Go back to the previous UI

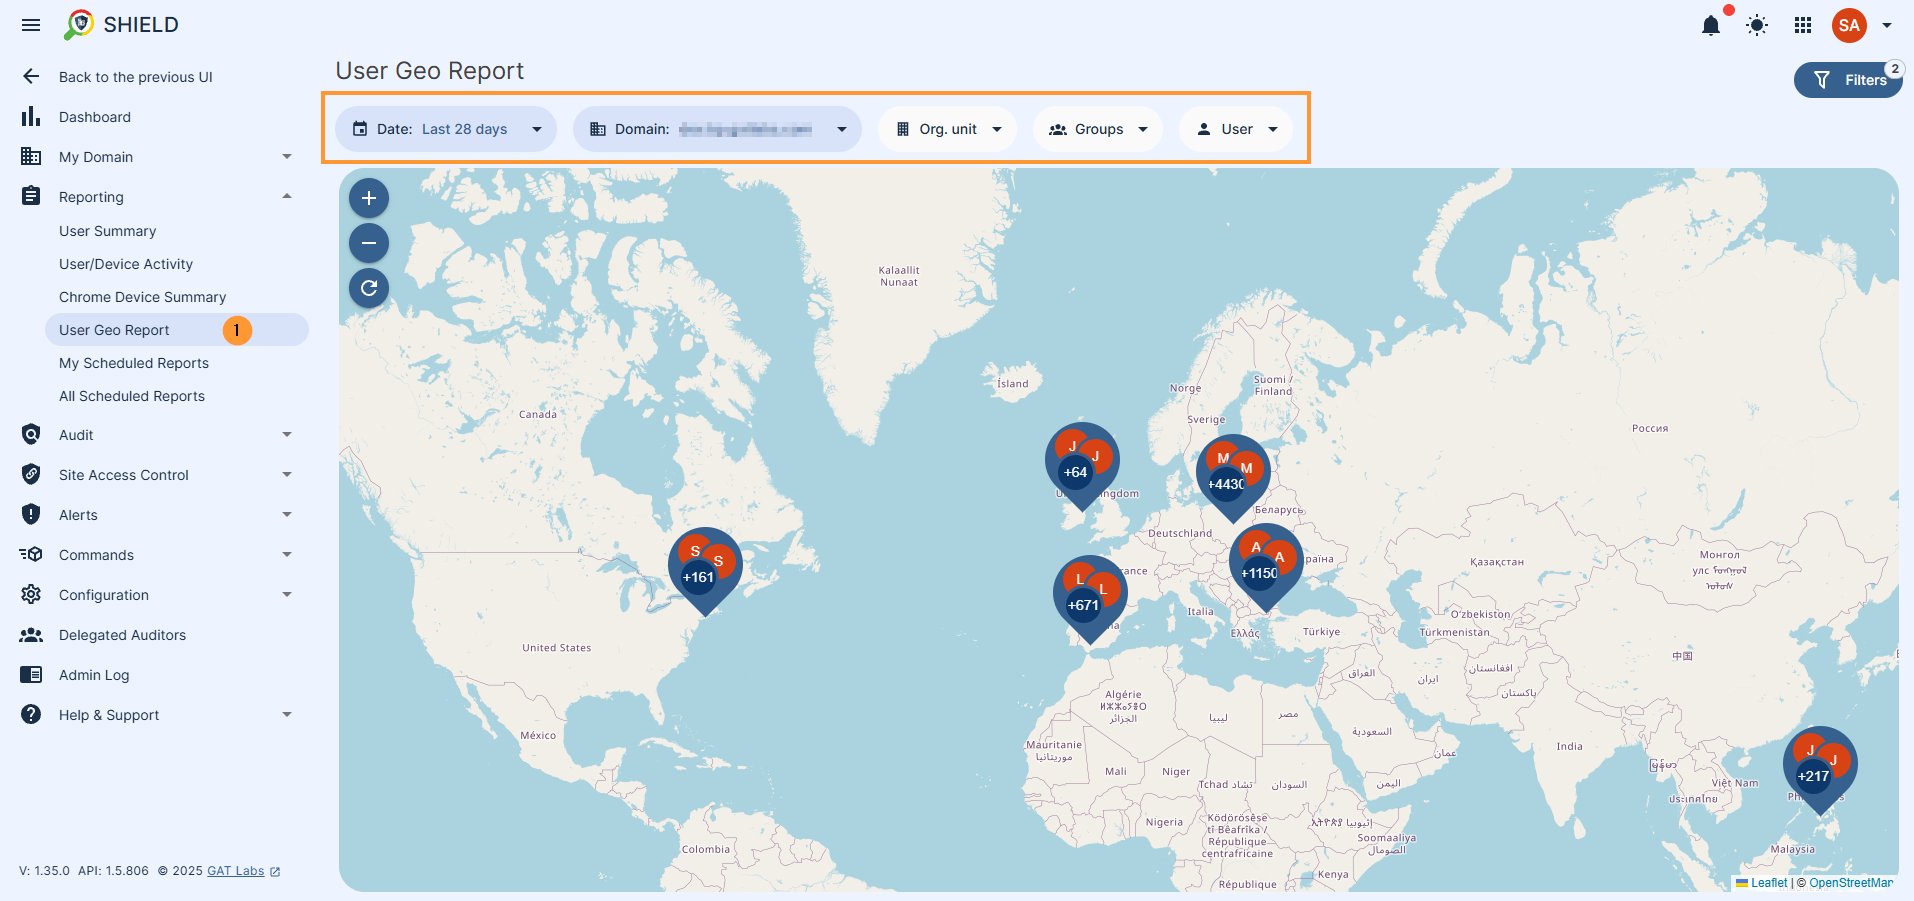(135, 77)
